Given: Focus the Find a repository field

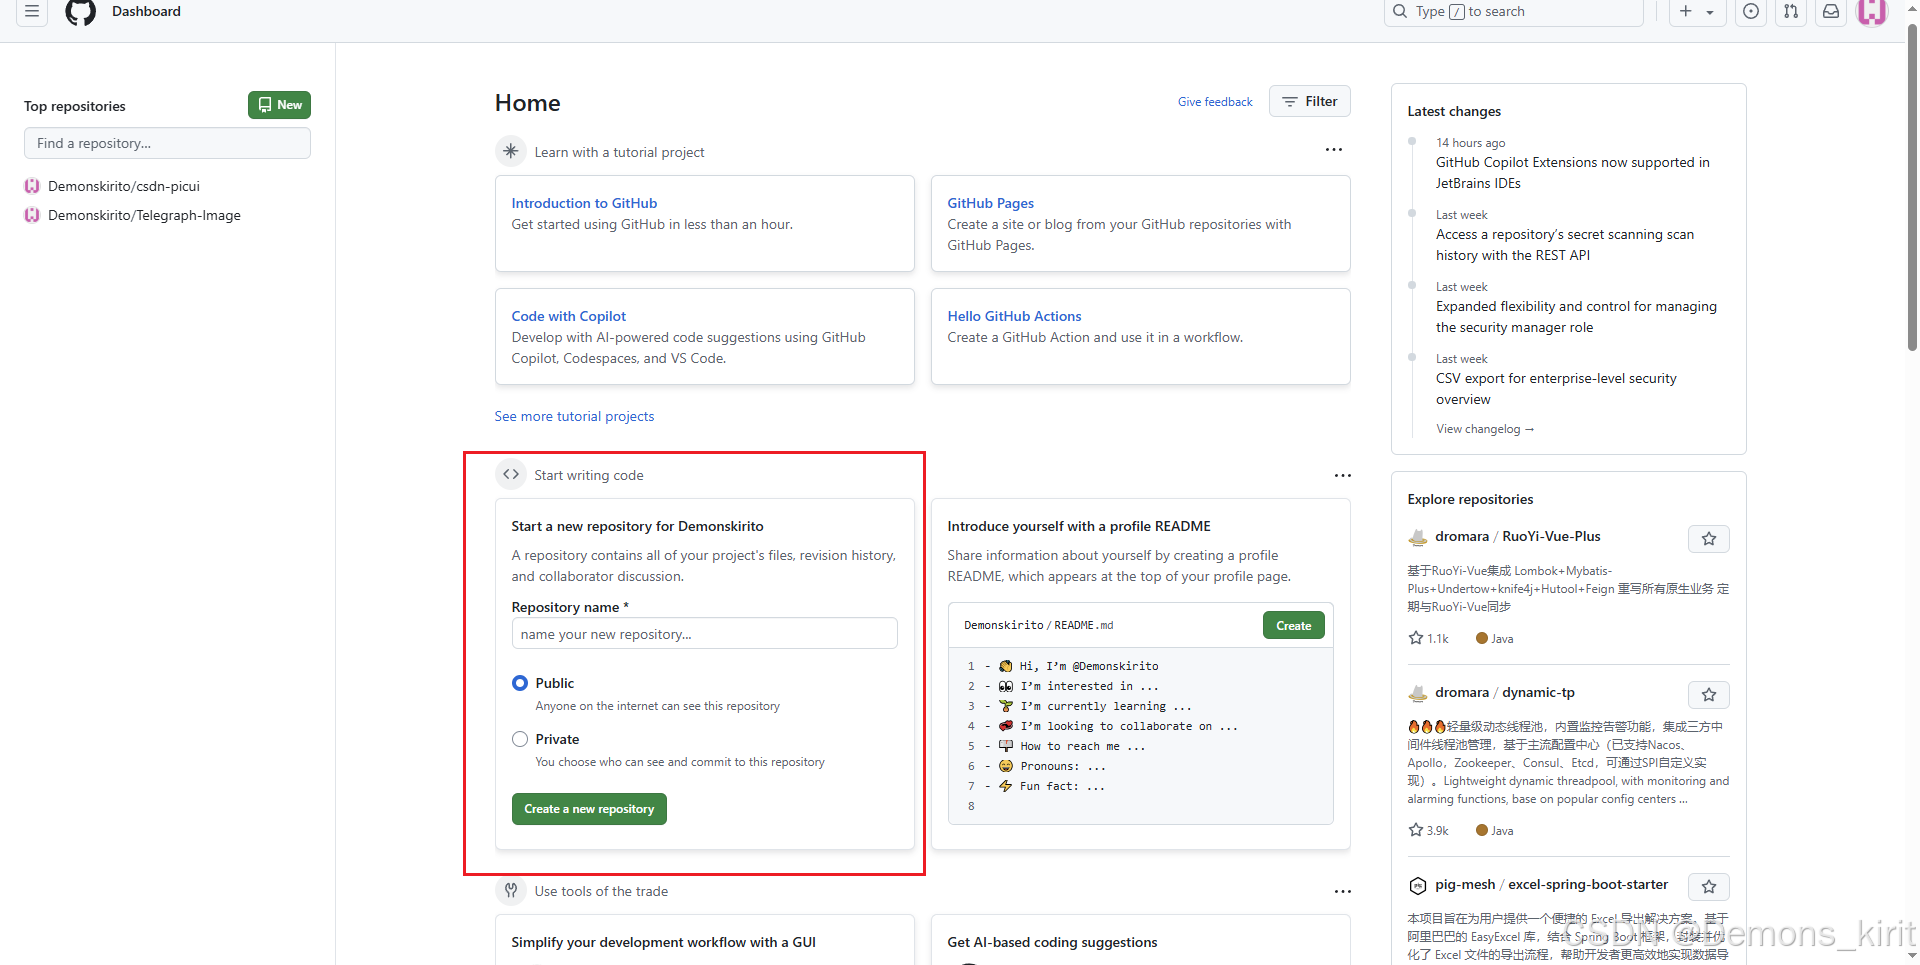Looking at the screenshot, I should click(x=167, y=143).
